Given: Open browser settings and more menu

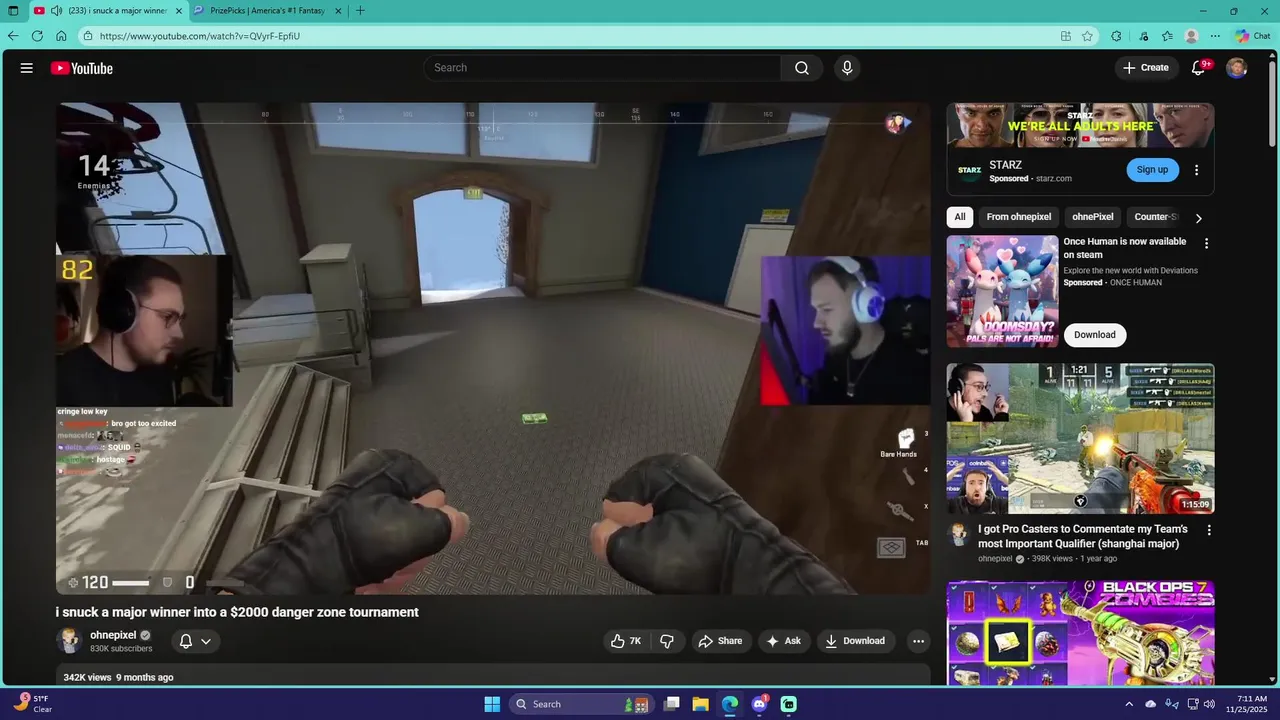Looking at the screenshot, I should [x=1215, y=36].
